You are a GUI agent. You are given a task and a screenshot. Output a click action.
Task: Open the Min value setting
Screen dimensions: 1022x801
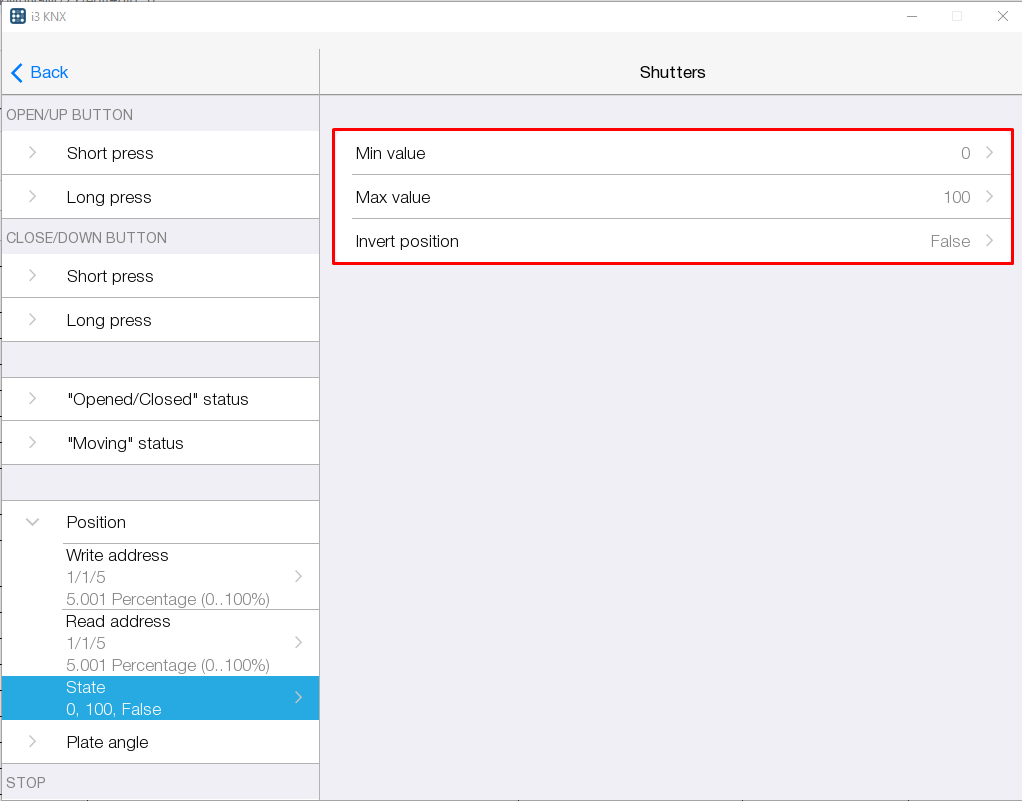click(672, 153)
